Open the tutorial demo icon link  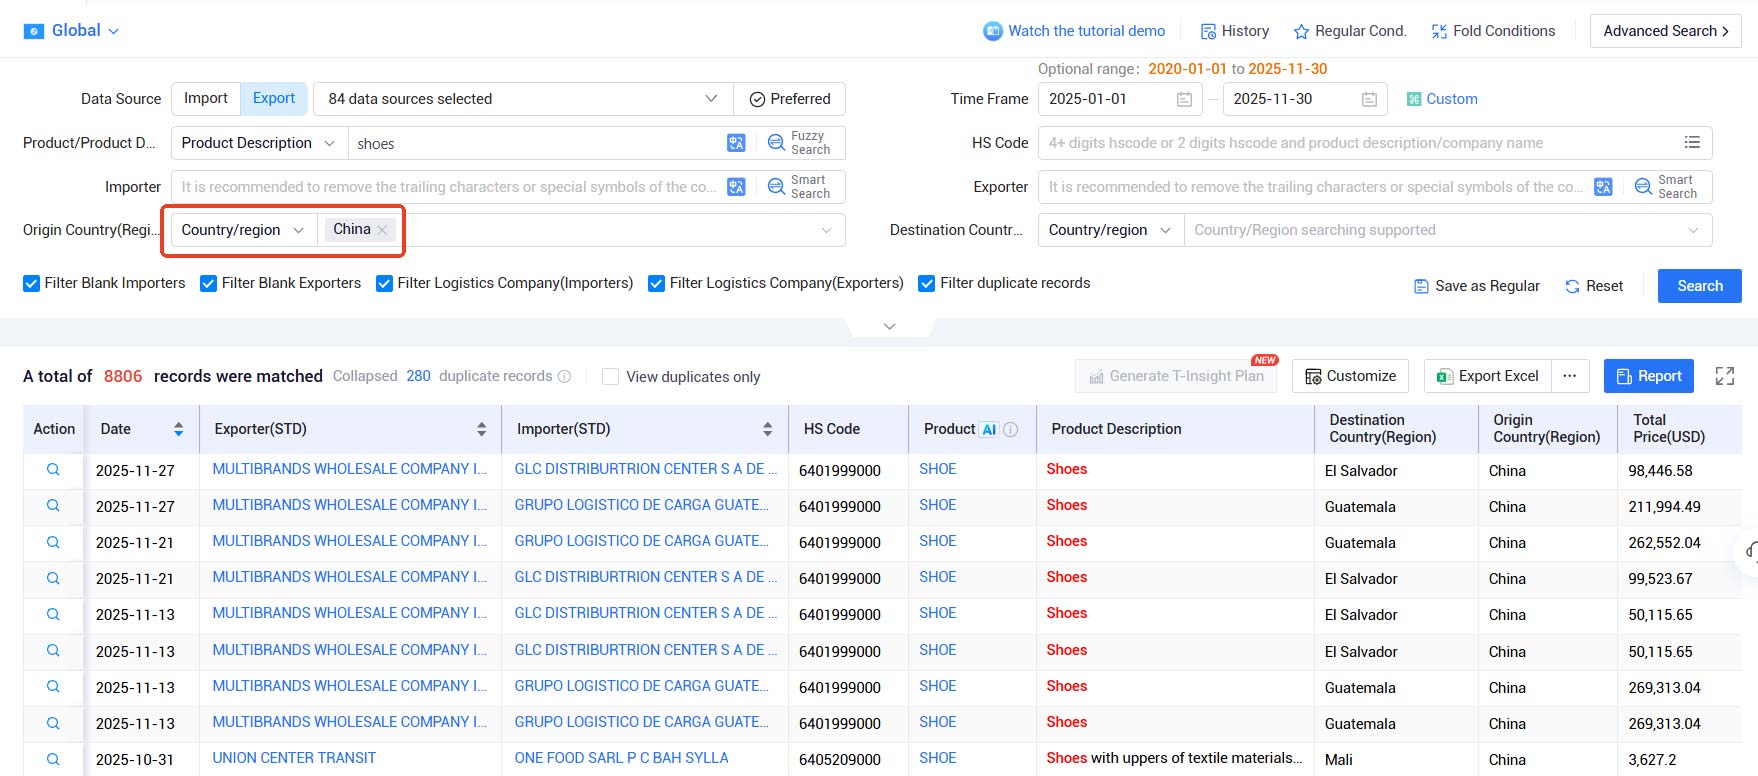[x=992, y=31]
